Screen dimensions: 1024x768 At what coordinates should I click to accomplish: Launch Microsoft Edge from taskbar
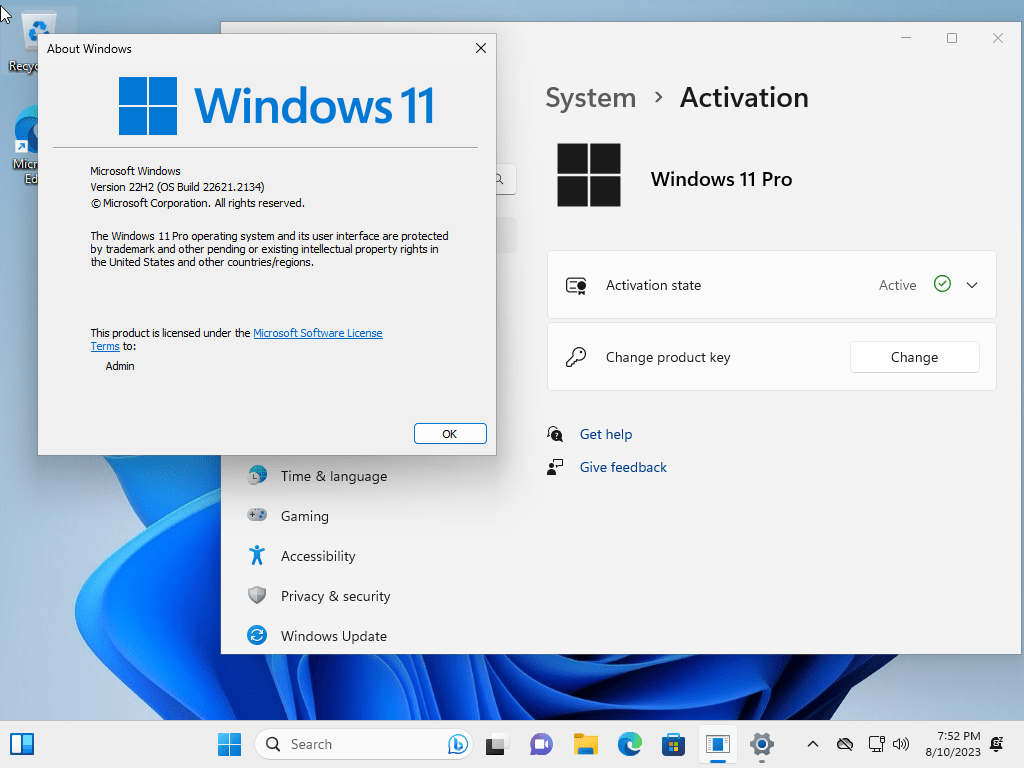click(630, 744)
